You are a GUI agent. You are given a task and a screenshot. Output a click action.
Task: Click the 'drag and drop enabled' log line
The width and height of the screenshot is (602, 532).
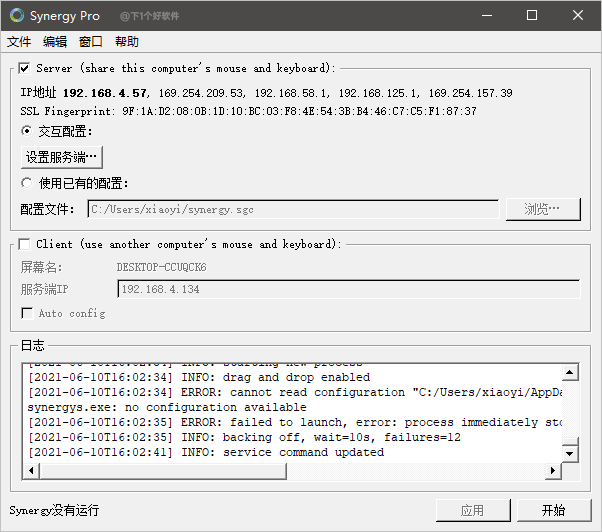pos(199,377)
